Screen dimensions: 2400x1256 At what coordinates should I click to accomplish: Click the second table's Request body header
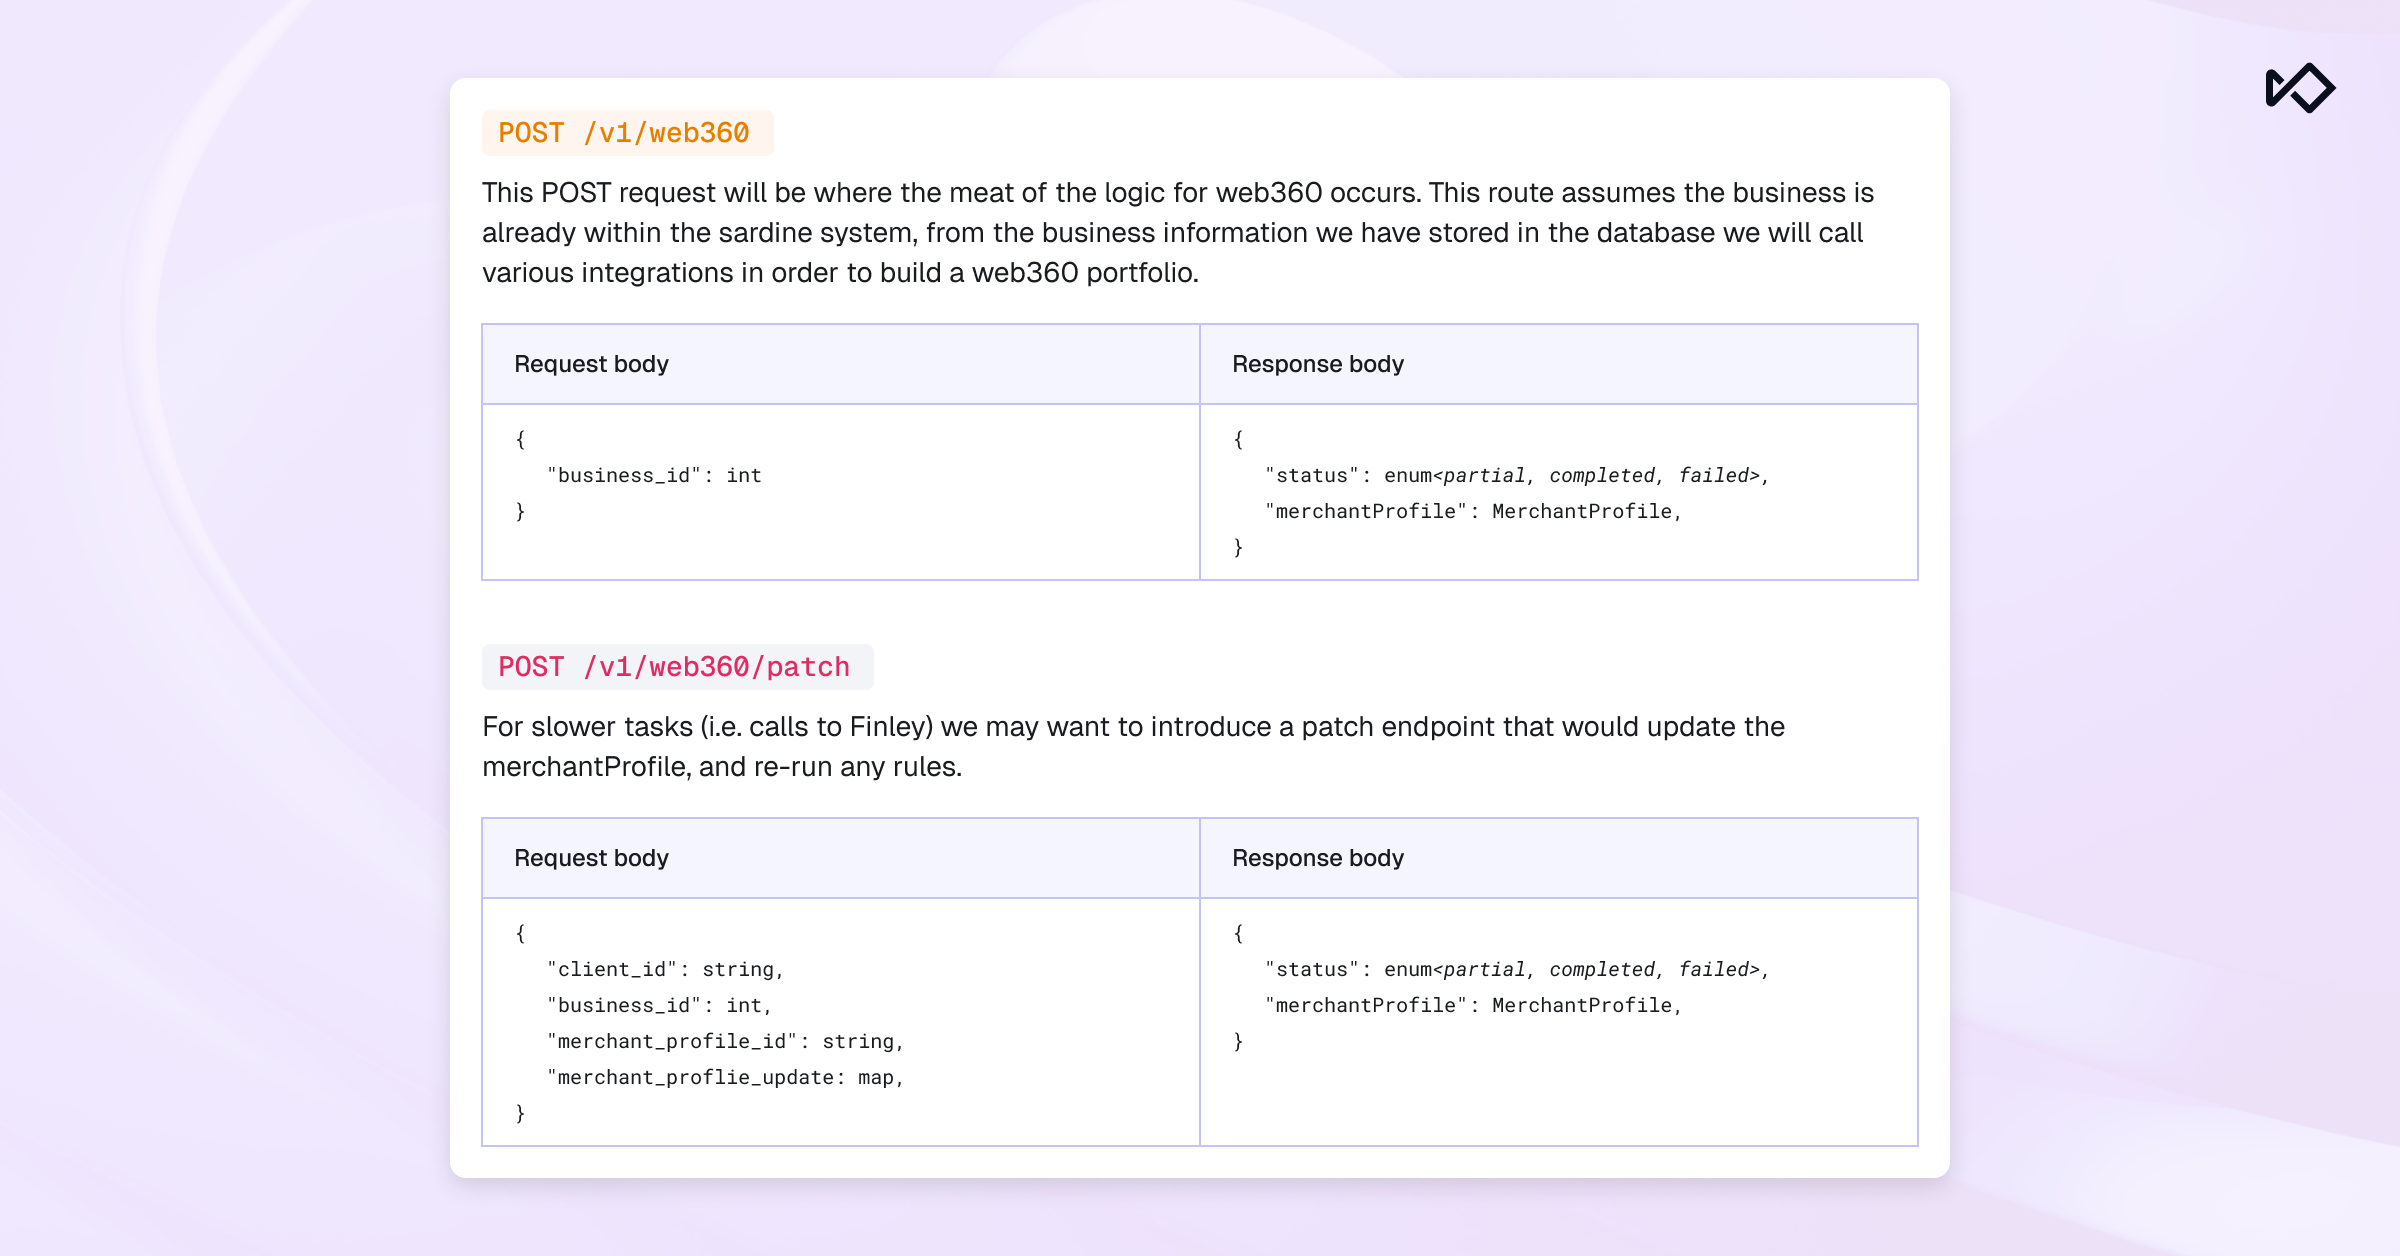click(591, 858)
